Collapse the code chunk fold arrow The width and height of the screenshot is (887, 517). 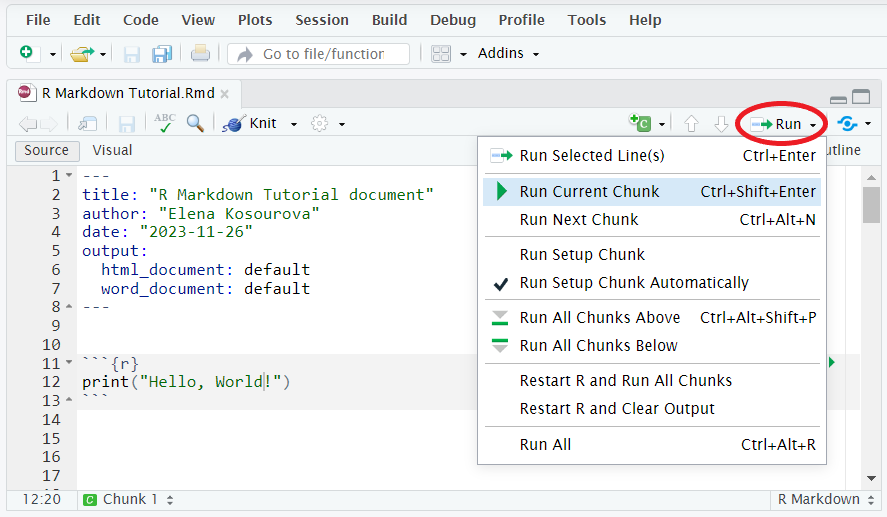[x=69, y=362]
